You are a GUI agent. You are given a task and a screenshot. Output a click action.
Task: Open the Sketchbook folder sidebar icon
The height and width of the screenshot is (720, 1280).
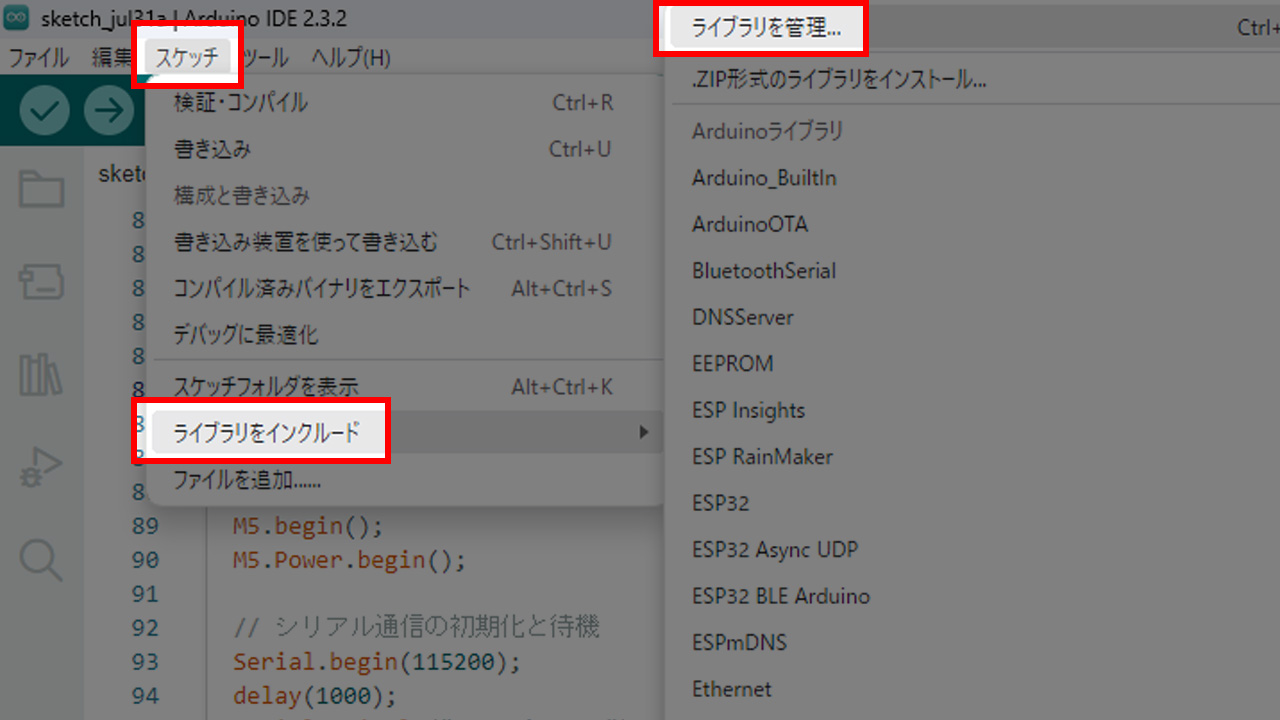point(42,189)
